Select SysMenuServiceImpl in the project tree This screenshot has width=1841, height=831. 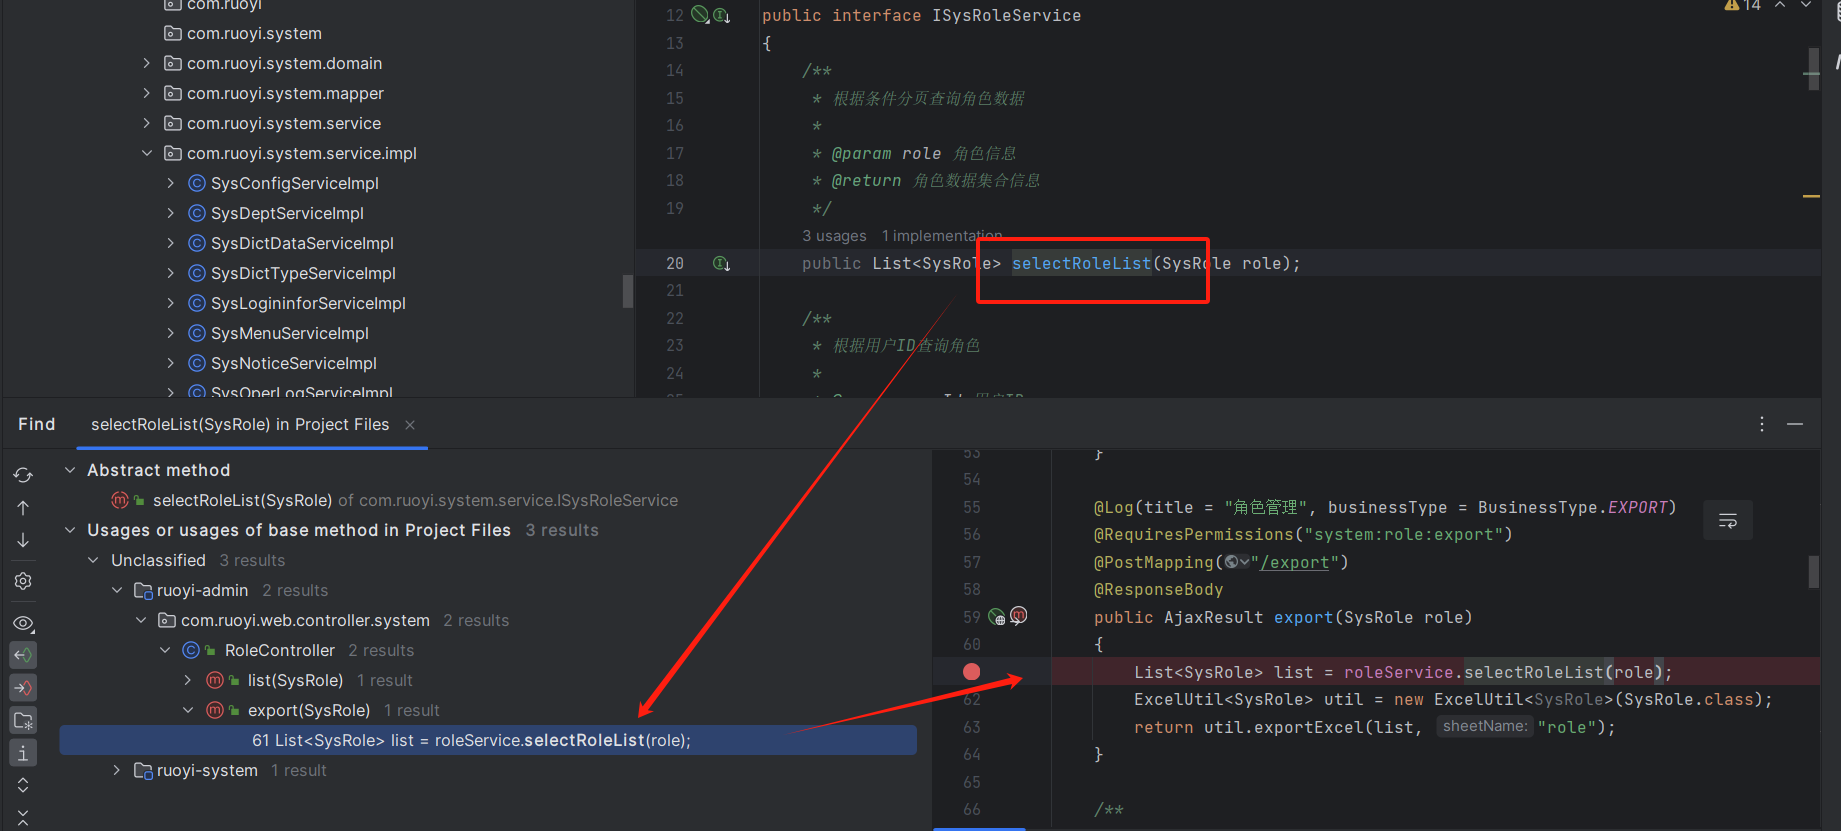pos(290,333)
